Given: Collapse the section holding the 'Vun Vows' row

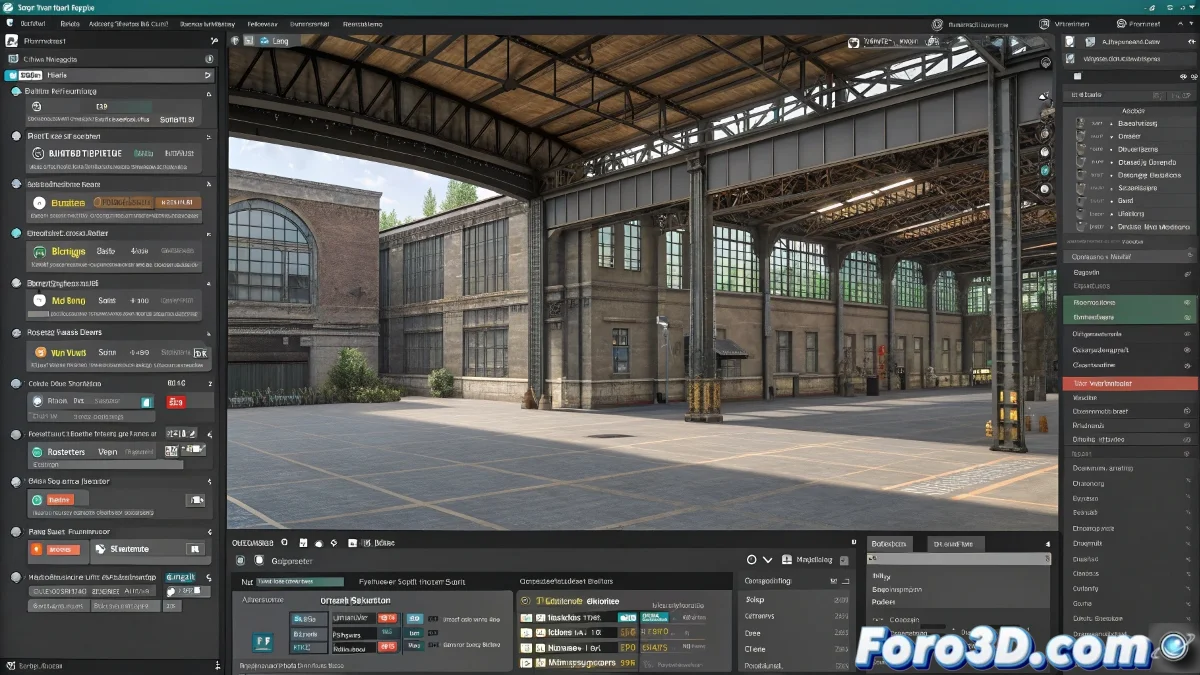Looking at the screenshot, I should (x=209, y=333).
